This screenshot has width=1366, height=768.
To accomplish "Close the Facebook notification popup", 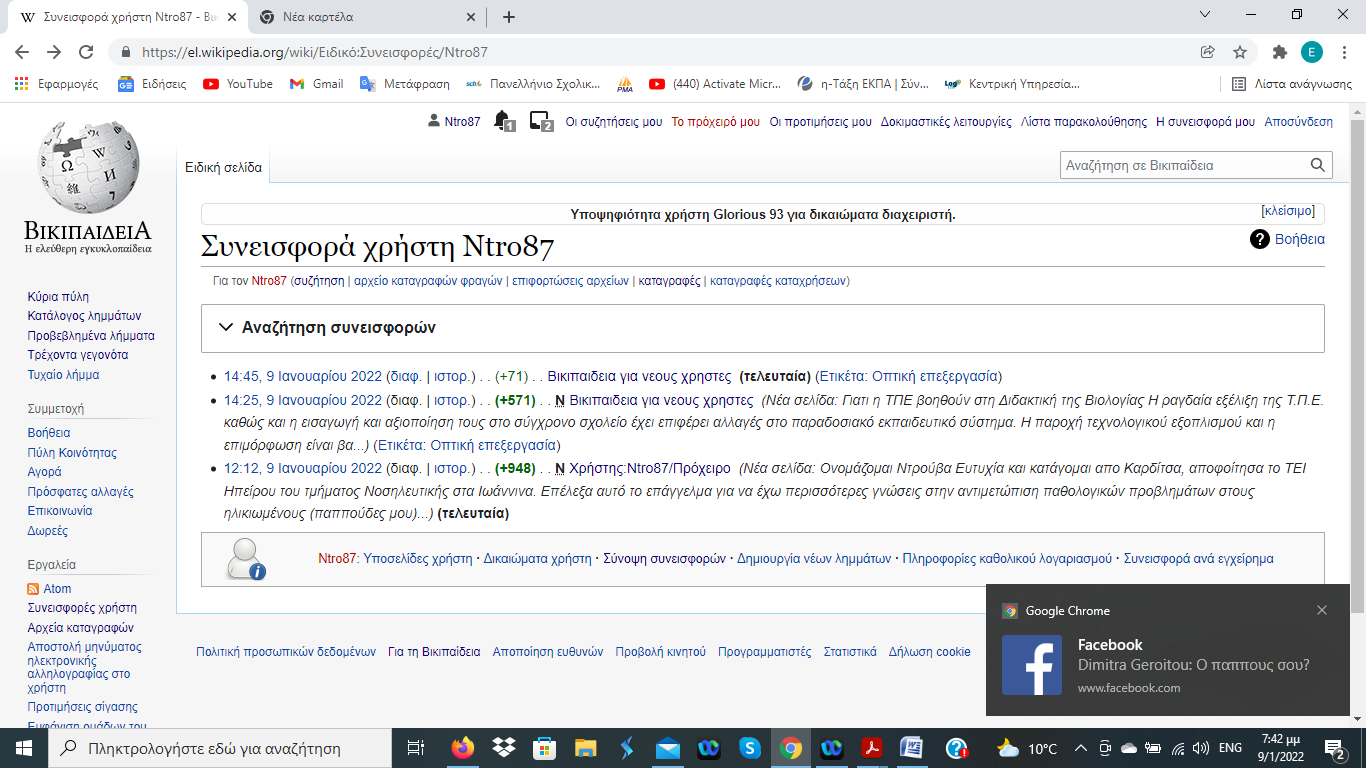I will point(1322,610).
